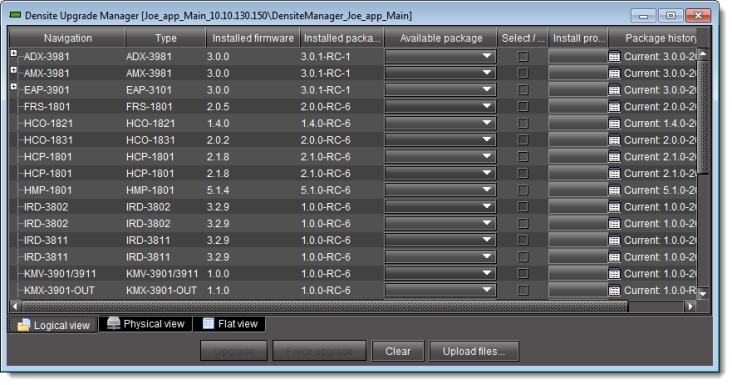Click install progress bar for HCO-1831

(x=578, y=140)
